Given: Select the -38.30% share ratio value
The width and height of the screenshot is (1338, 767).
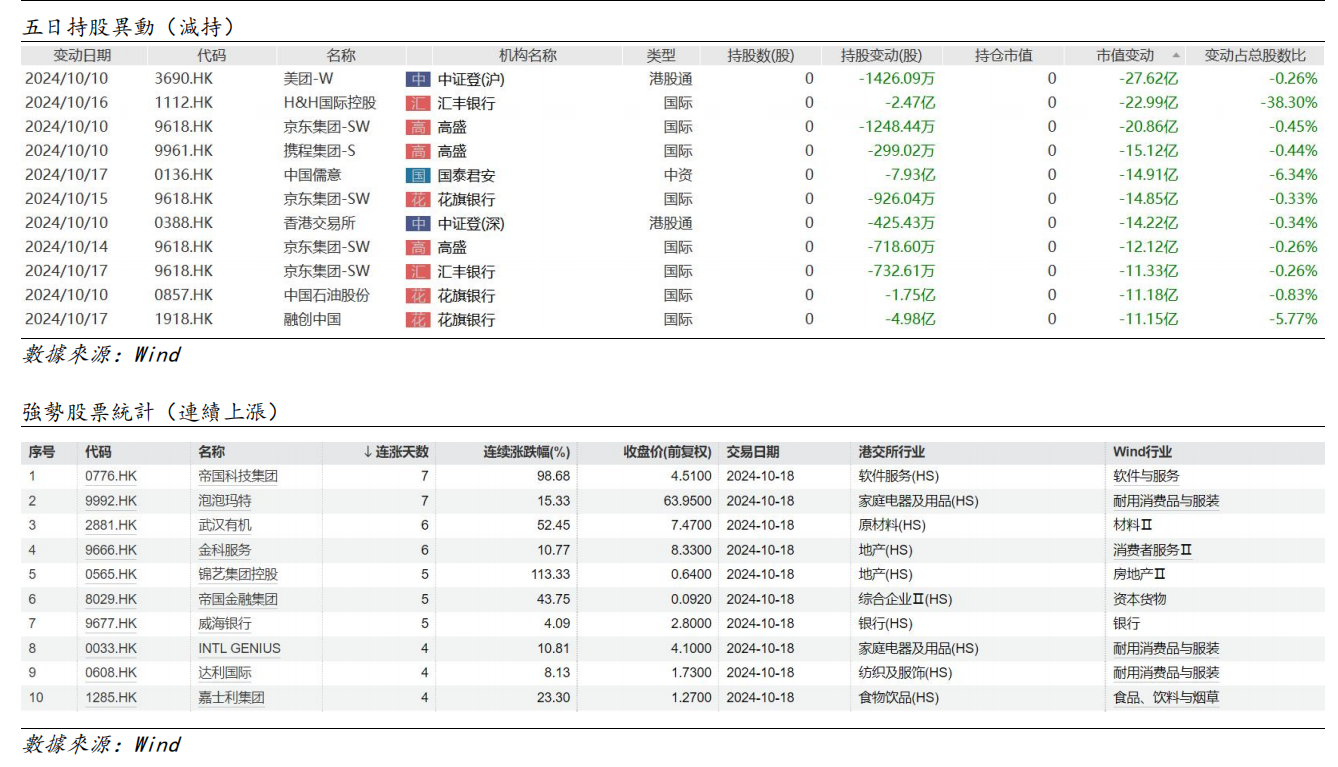Looking at the screenshot, I should click(1288, 103).
